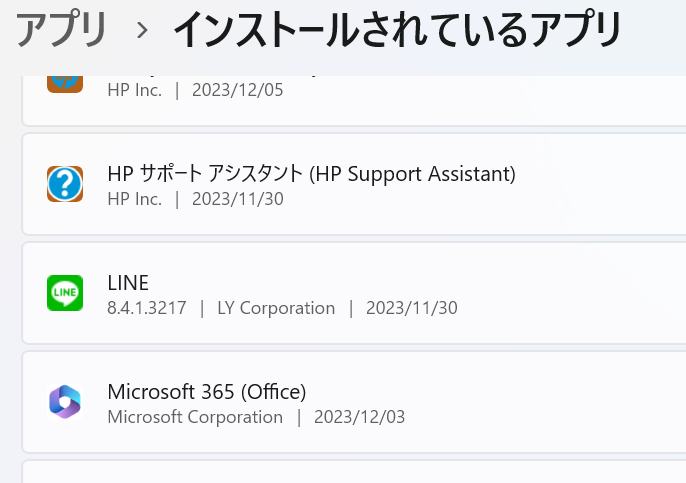Click the partially visible HP app icon at top

(65, 84)
